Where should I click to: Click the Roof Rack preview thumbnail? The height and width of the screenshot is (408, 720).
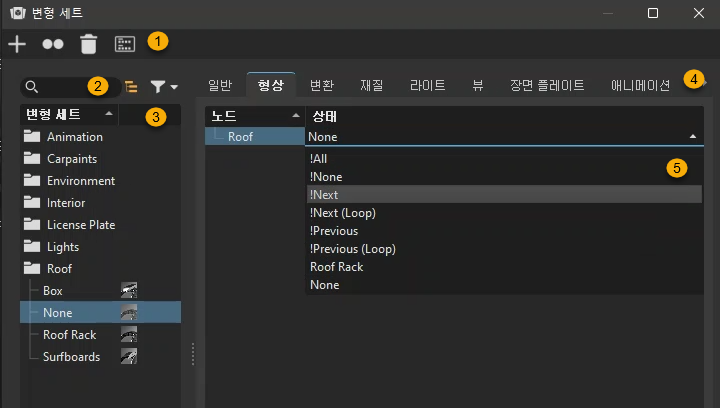pyautogui.click(x=129, y=335)
